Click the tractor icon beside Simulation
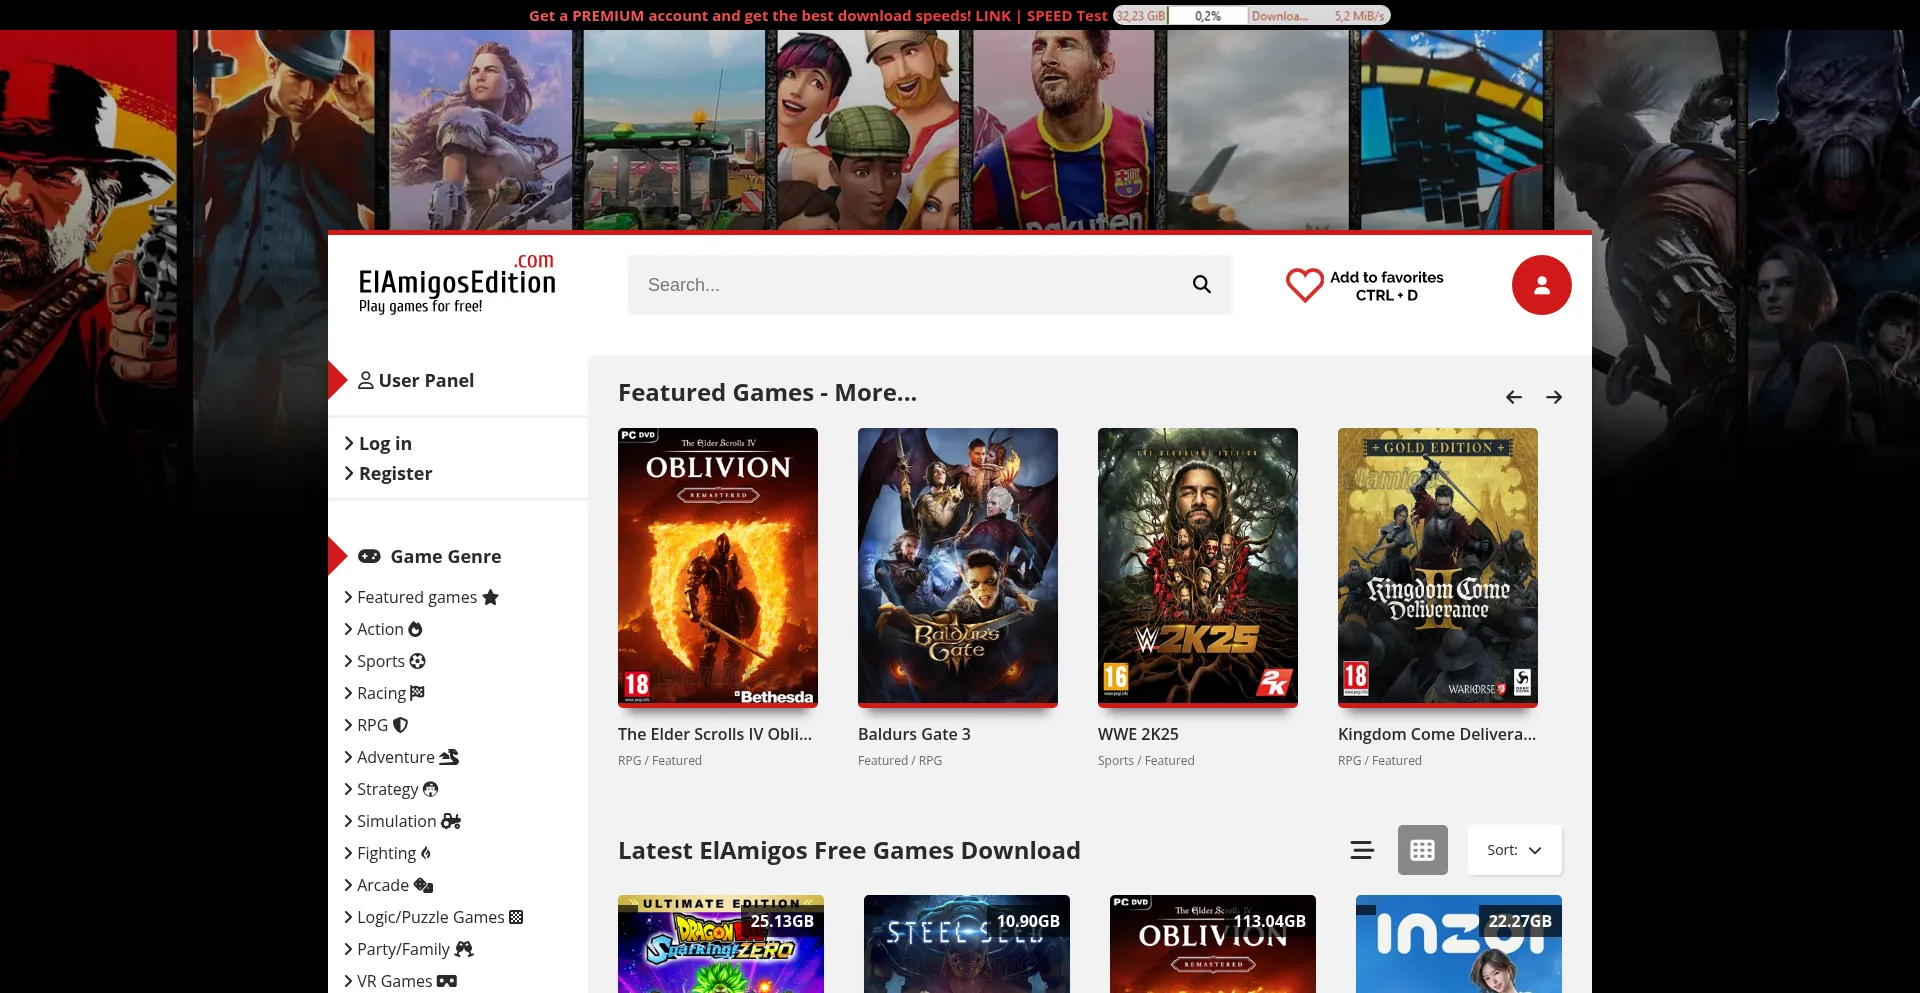This screenshot has height=993, width=1920. (x=451, y=821)
